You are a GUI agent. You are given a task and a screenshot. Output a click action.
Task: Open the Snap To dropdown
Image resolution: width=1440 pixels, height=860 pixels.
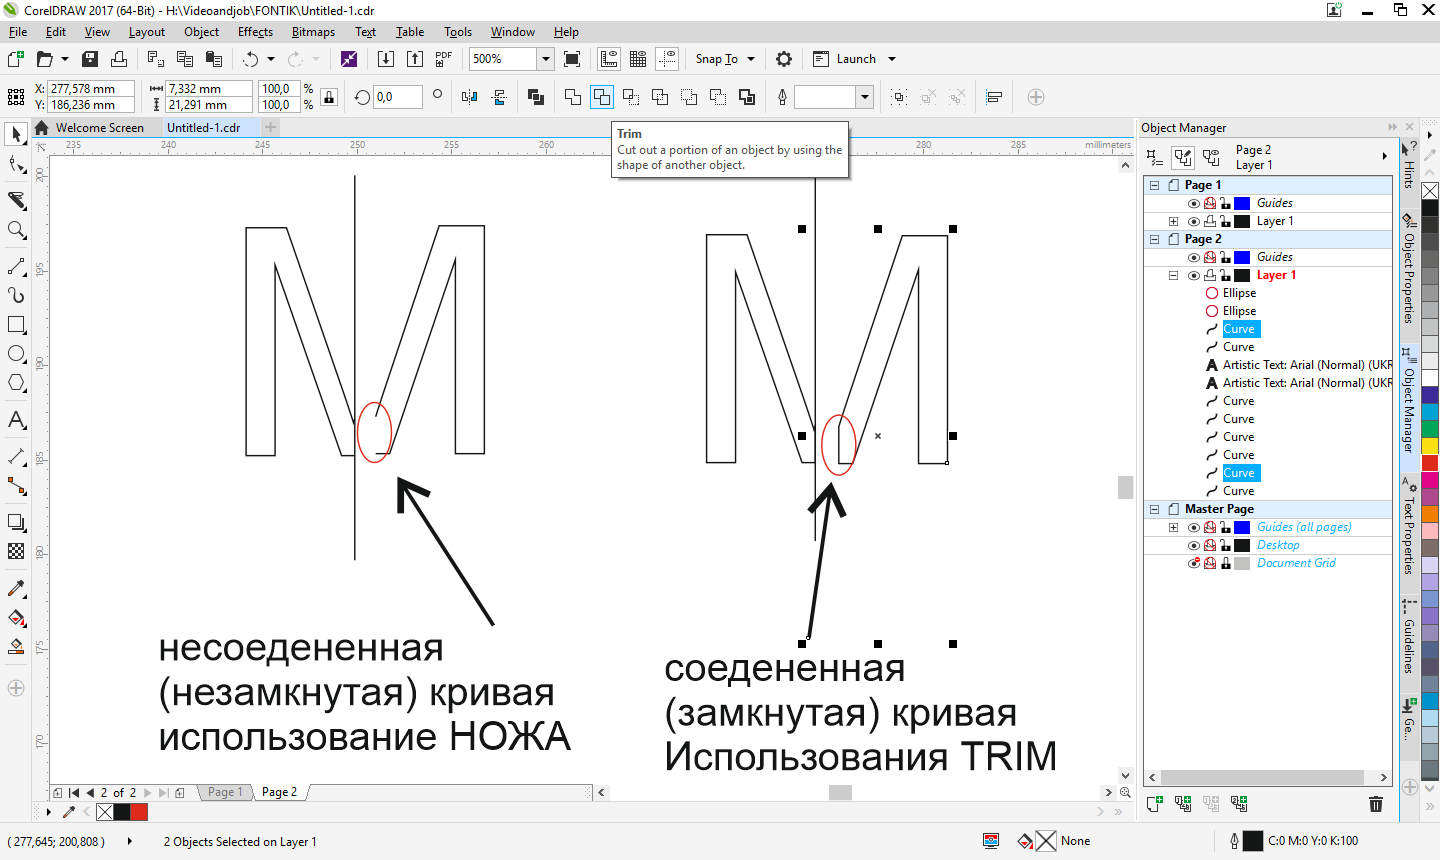click(725, 59)
